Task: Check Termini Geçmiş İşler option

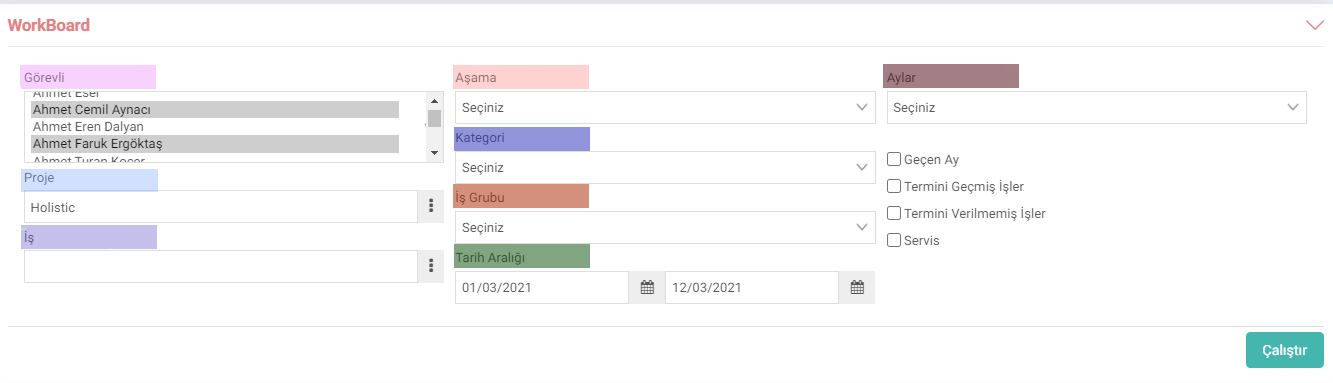Action: pos(895,186)
